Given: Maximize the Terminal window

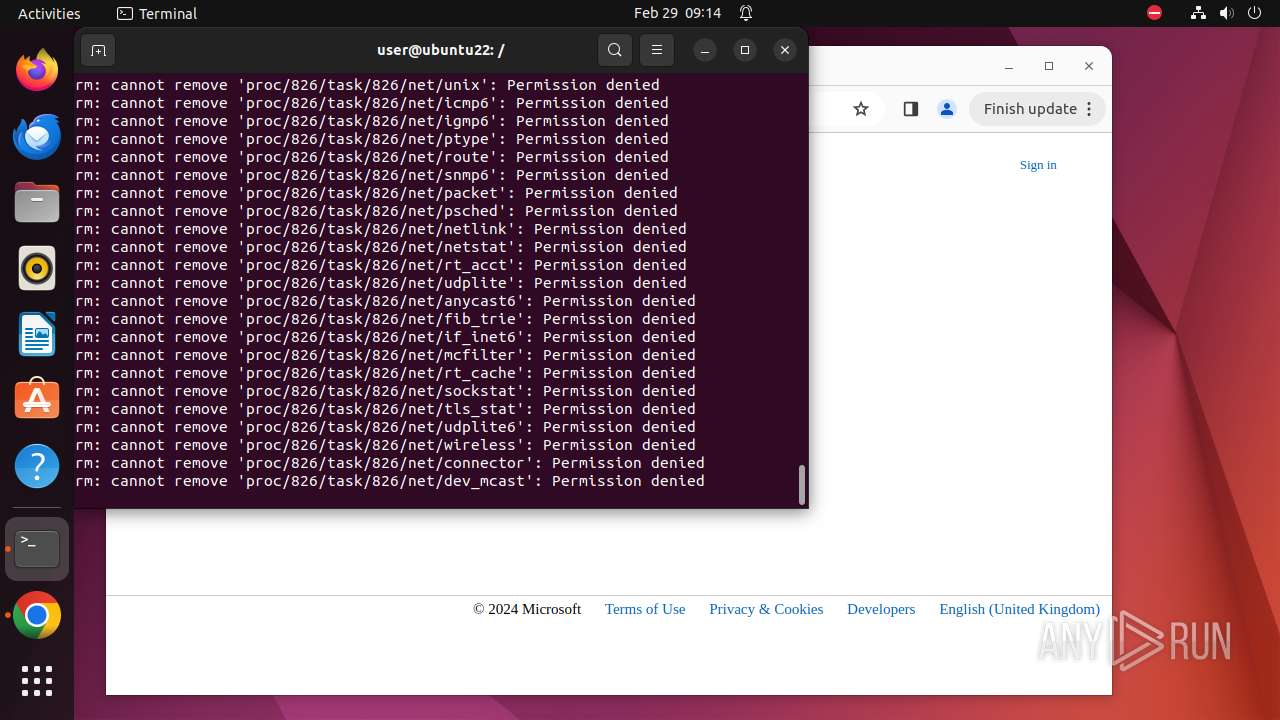Looking at the screenshot, I should click(x=745, y=50).
